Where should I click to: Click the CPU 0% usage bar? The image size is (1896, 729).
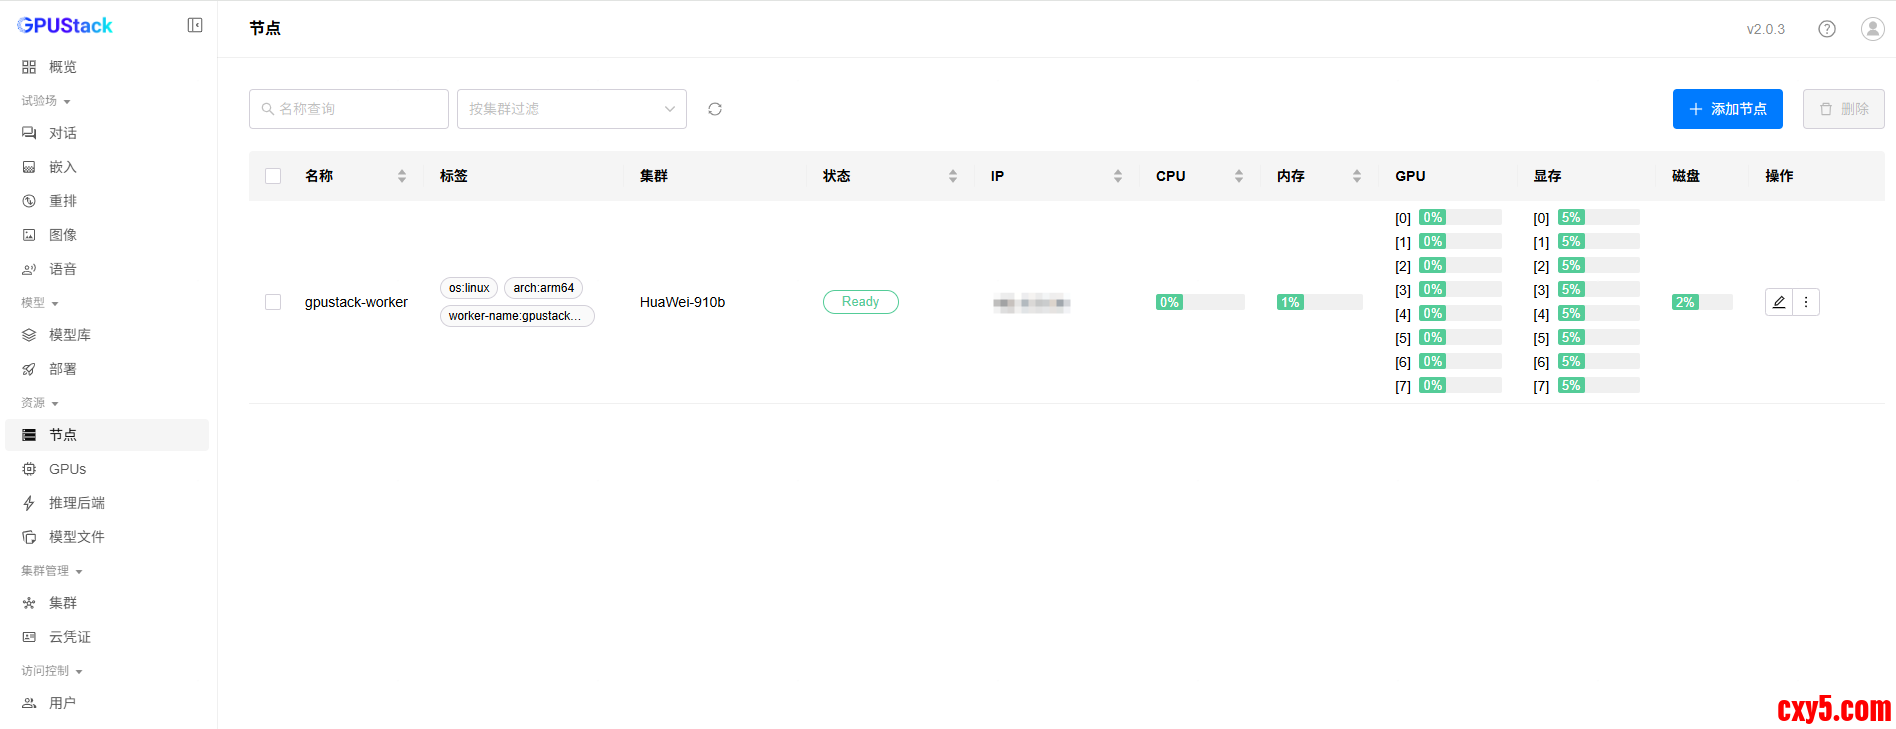1199,302
